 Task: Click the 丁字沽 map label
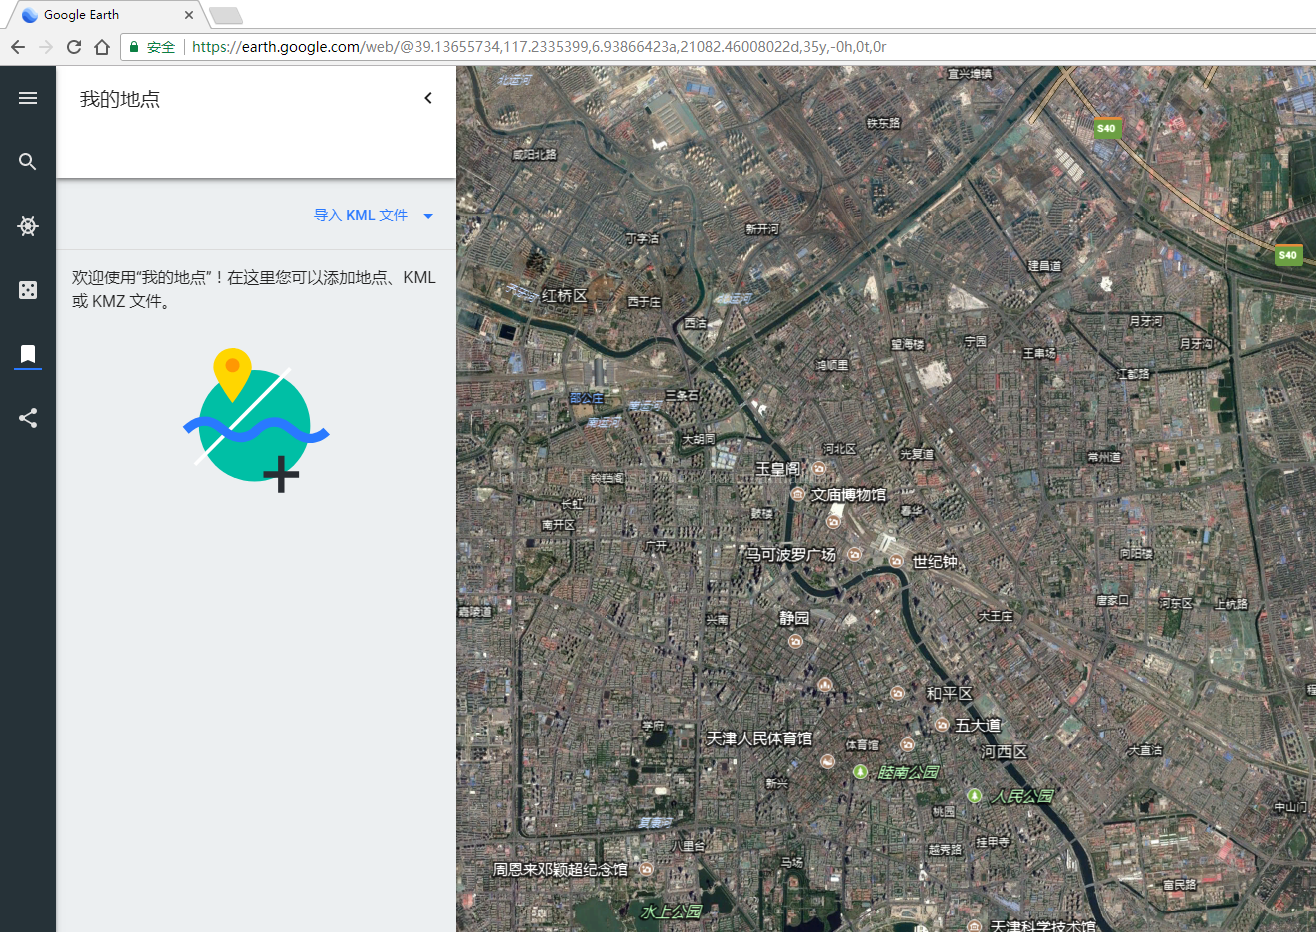coord(642,238)
